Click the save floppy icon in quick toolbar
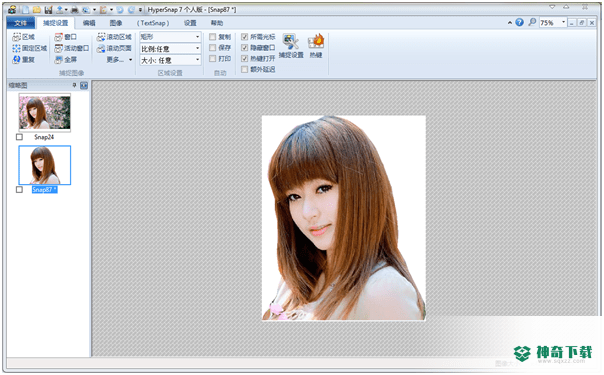Image resolution: width=604 pixels, height=375 pixels. tap(48, 10)
